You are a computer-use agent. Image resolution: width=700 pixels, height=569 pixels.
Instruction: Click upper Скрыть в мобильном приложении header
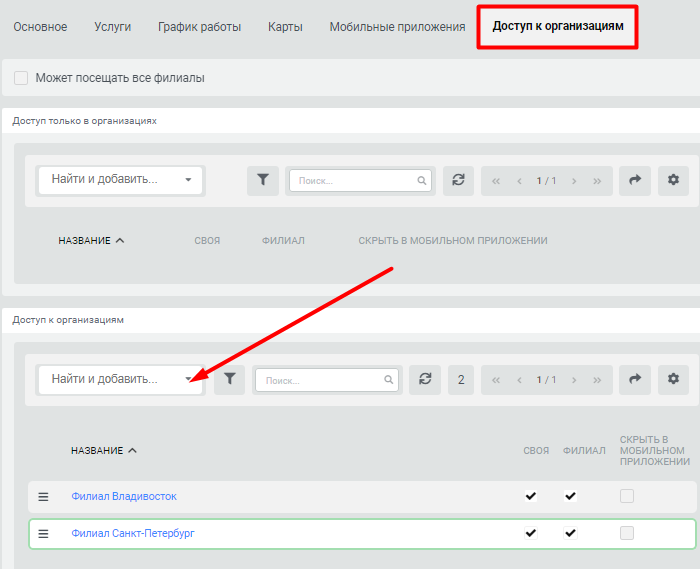453,241
